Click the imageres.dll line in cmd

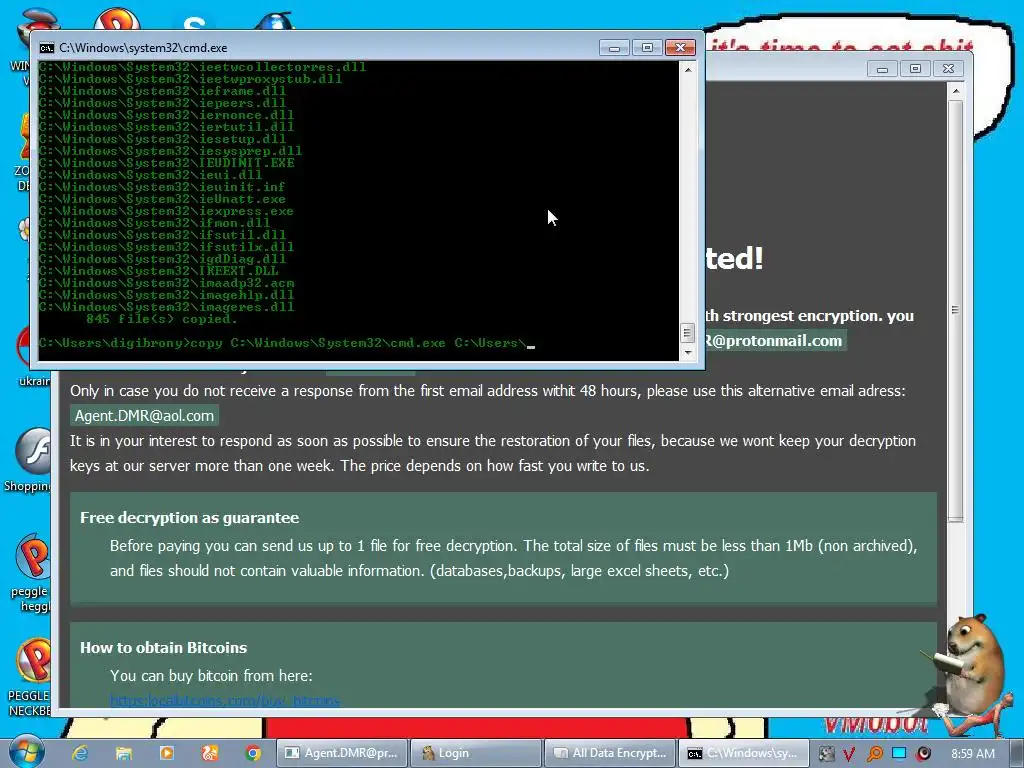[166, 307]
